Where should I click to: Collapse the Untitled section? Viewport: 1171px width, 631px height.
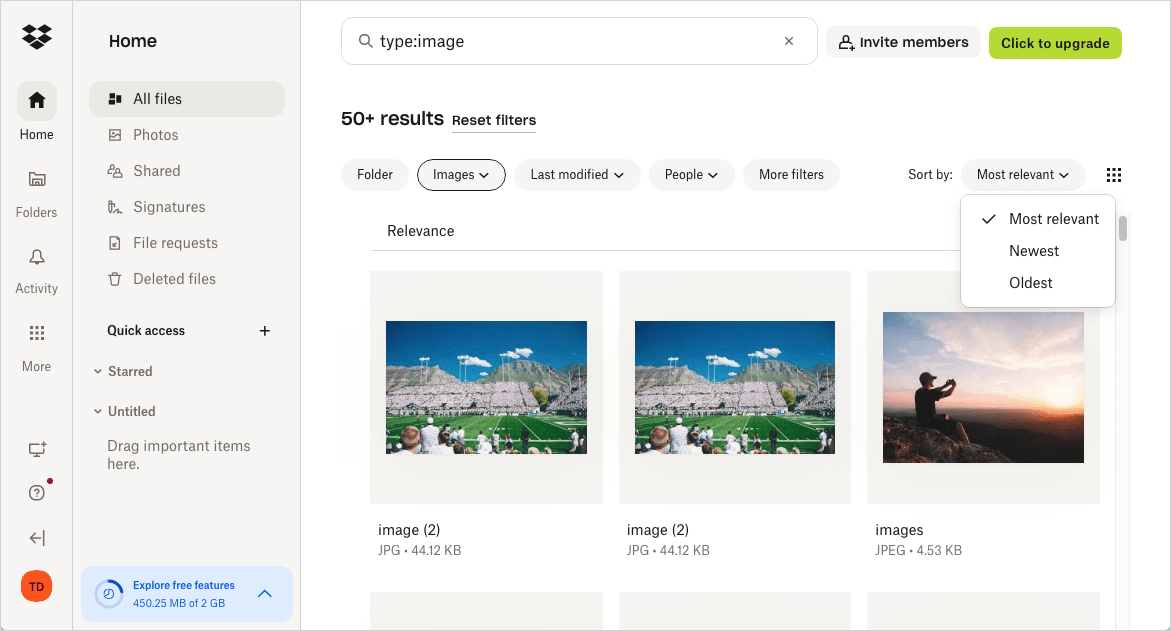click(98, 411)
